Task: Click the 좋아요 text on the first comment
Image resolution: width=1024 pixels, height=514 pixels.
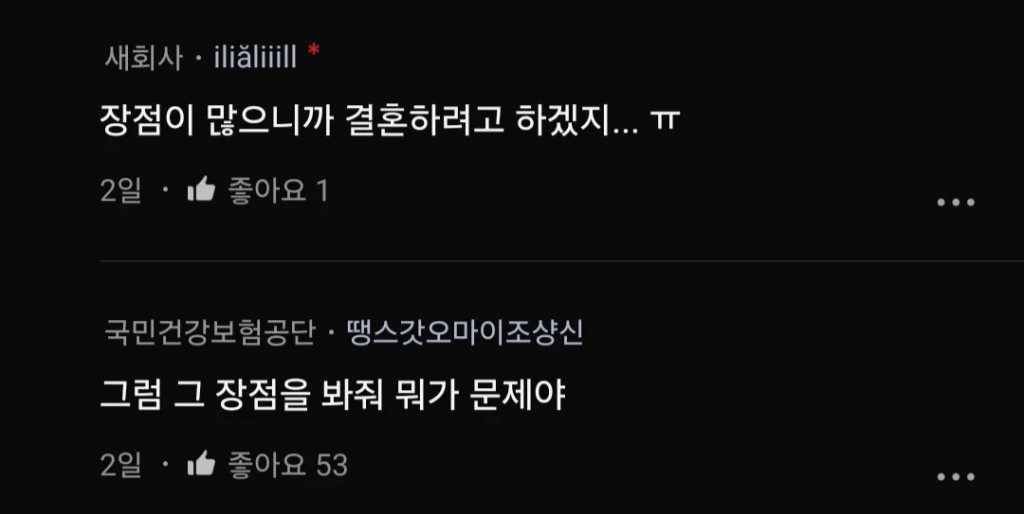Action: 267,190
